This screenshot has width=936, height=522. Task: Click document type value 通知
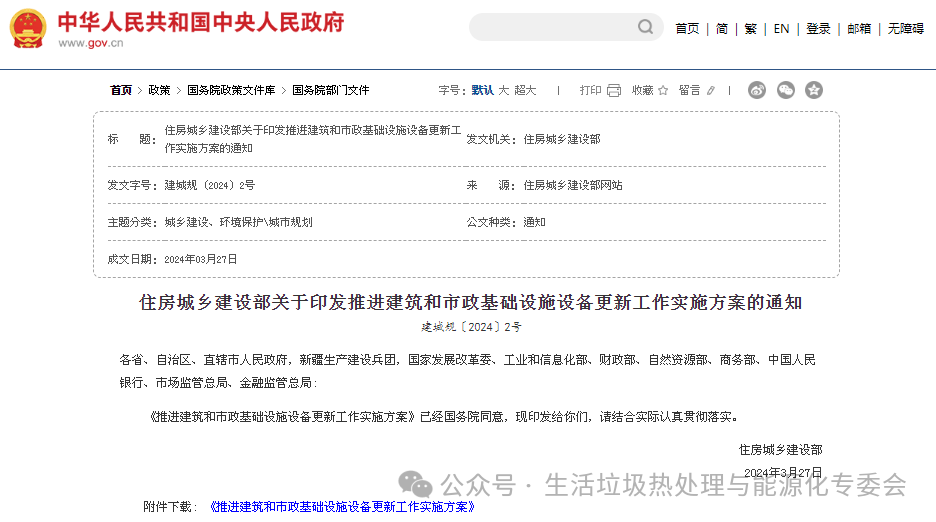coord(534,222)
